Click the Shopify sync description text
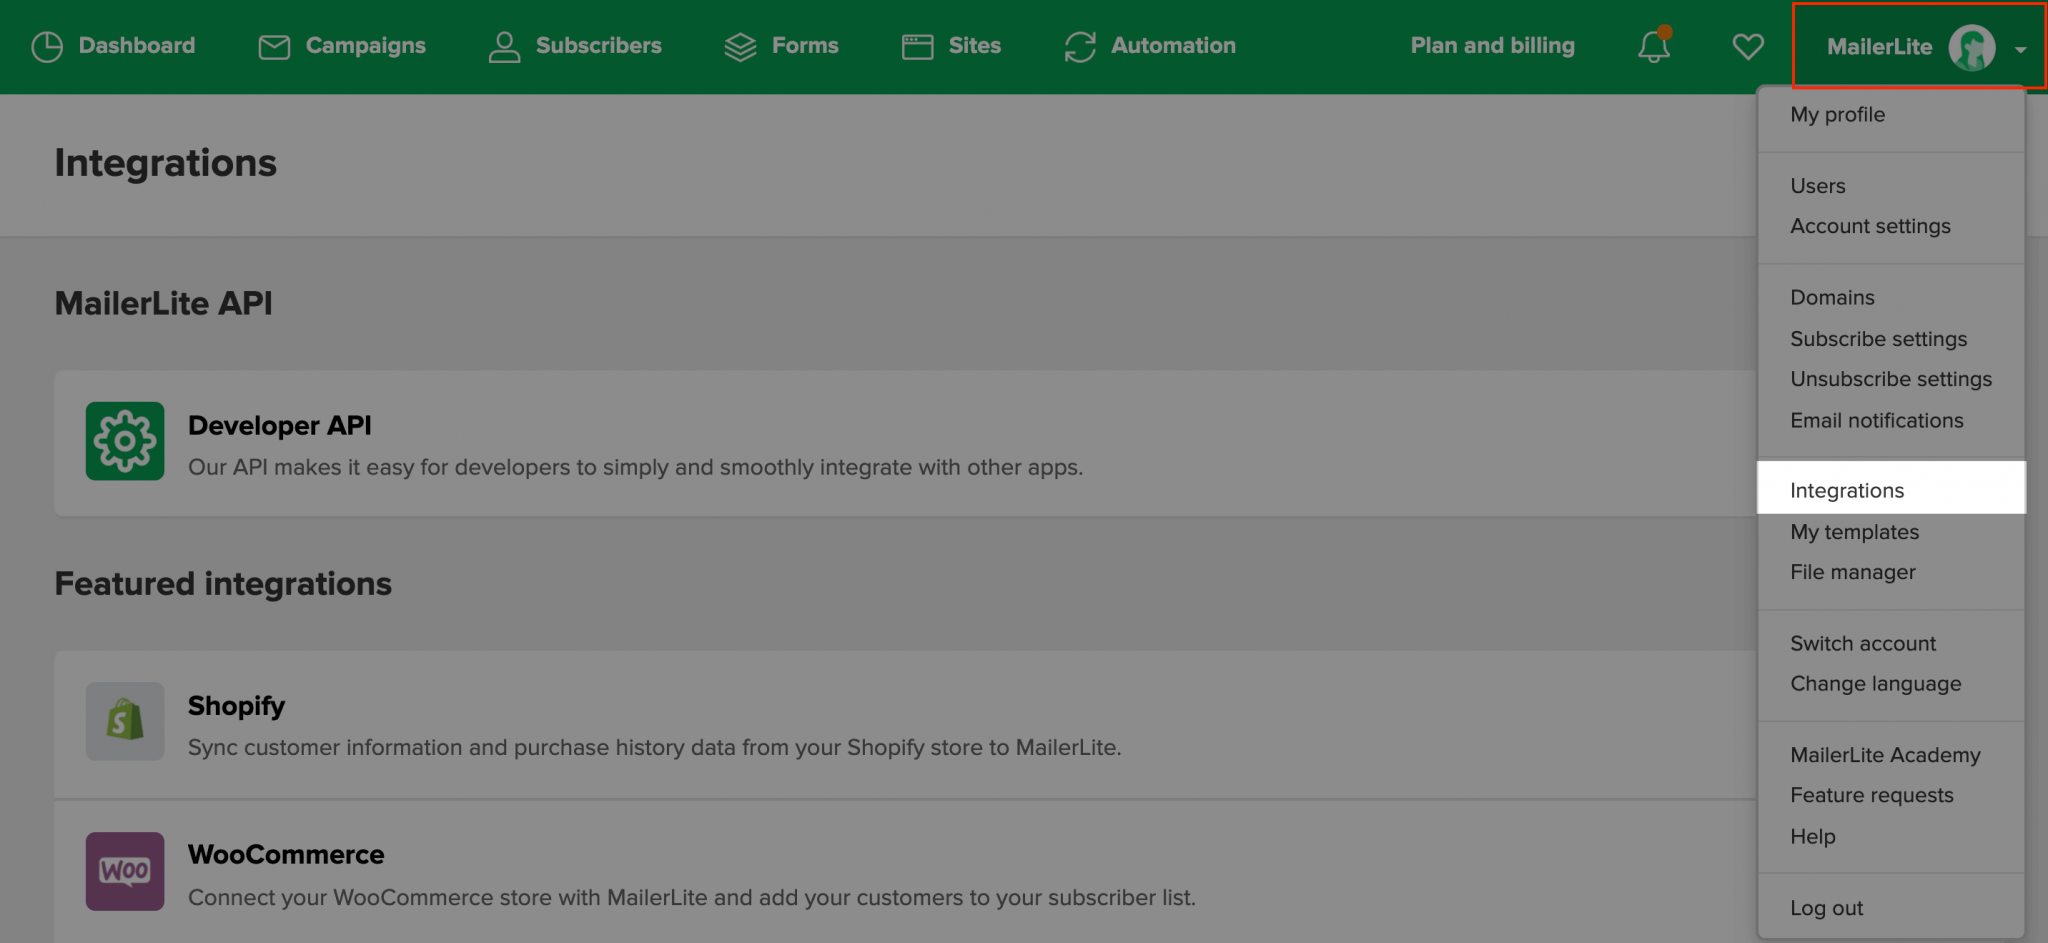The width and height of the screenshot is (2048, 943). (655, 748)
